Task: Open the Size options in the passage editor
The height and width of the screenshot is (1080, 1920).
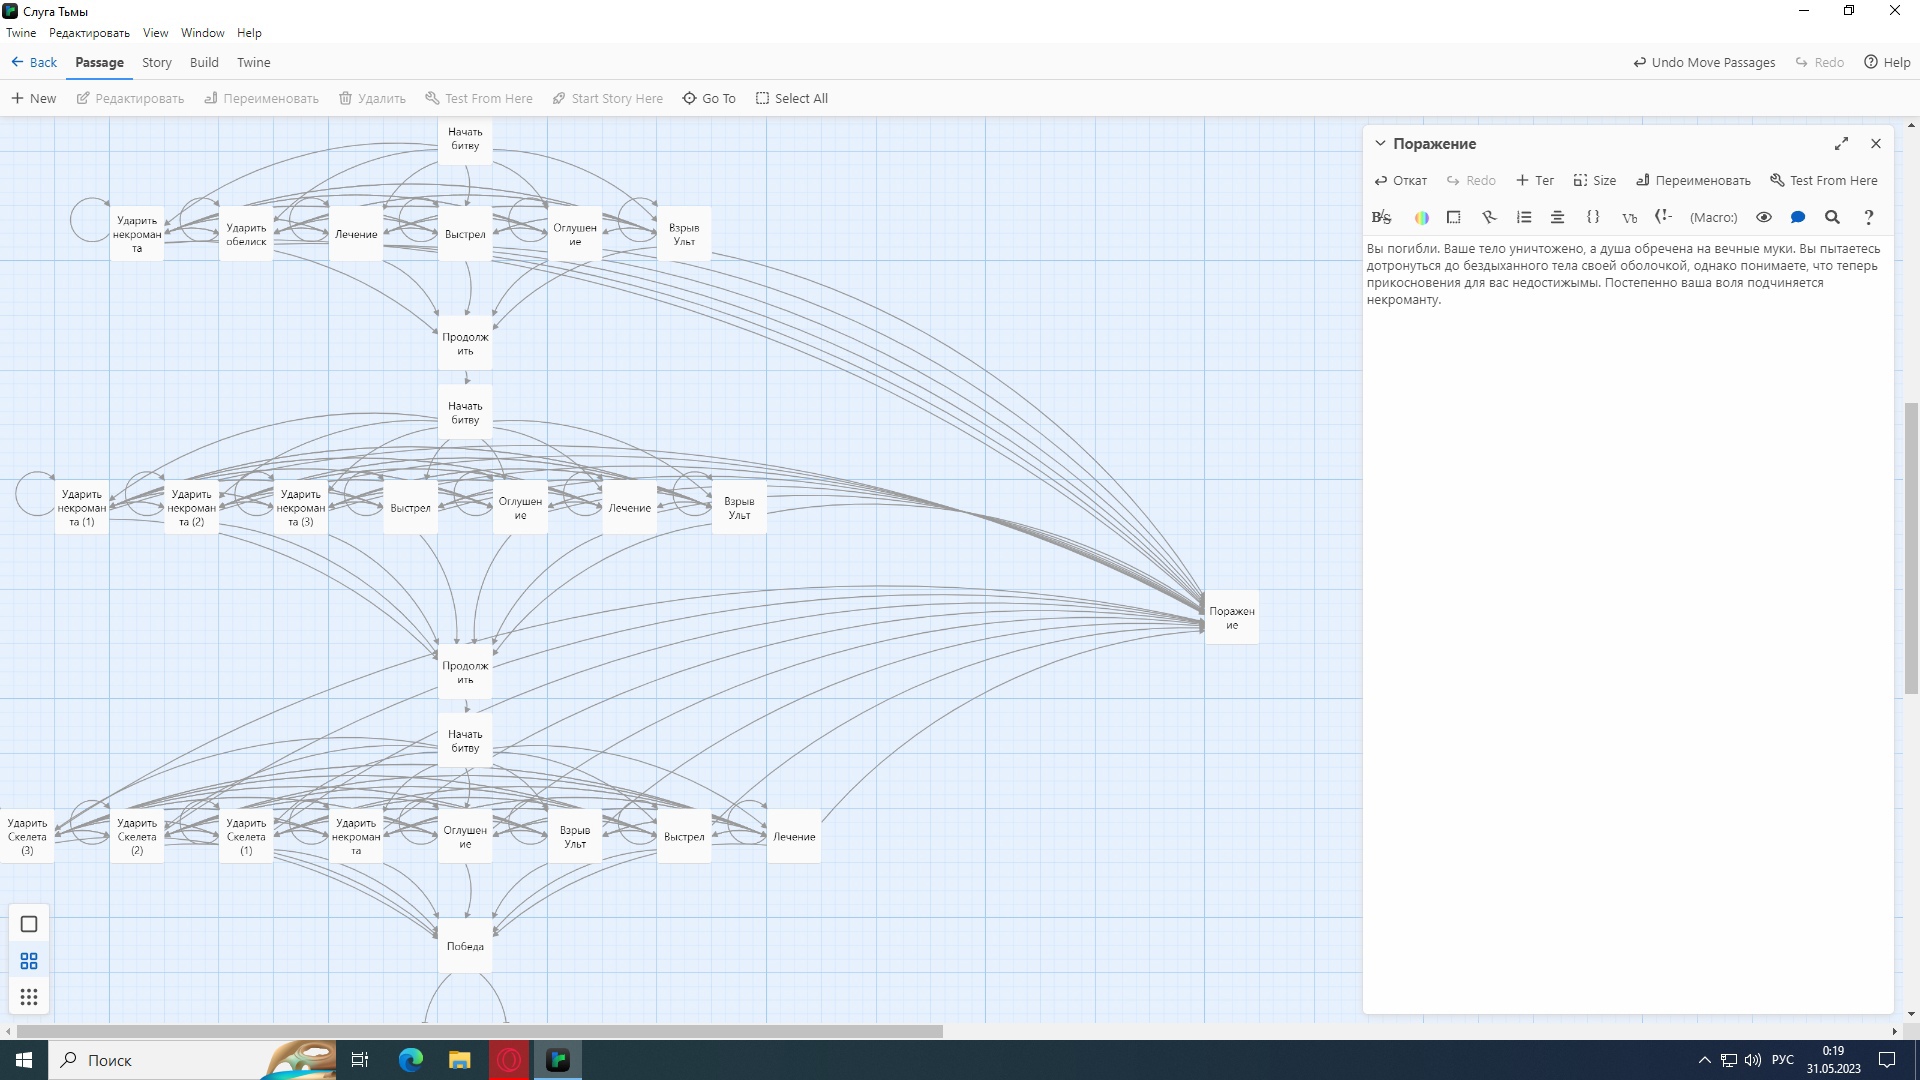Action: coord(1594,181)
